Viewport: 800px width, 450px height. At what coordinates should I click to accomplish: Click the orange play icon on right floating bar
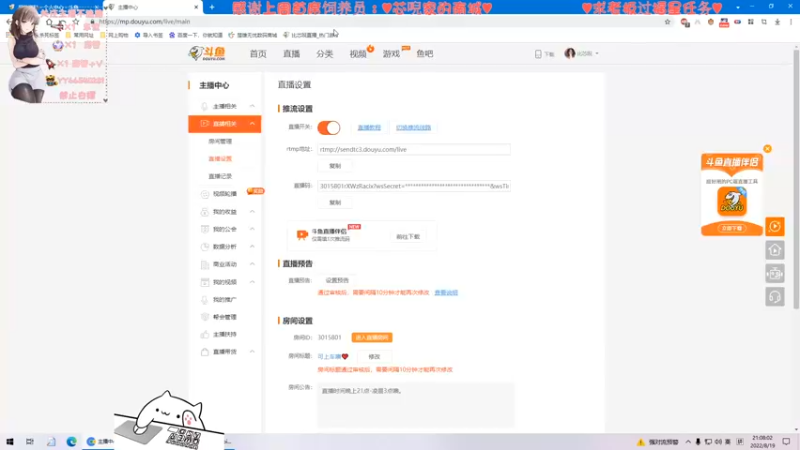click(774, 227)
